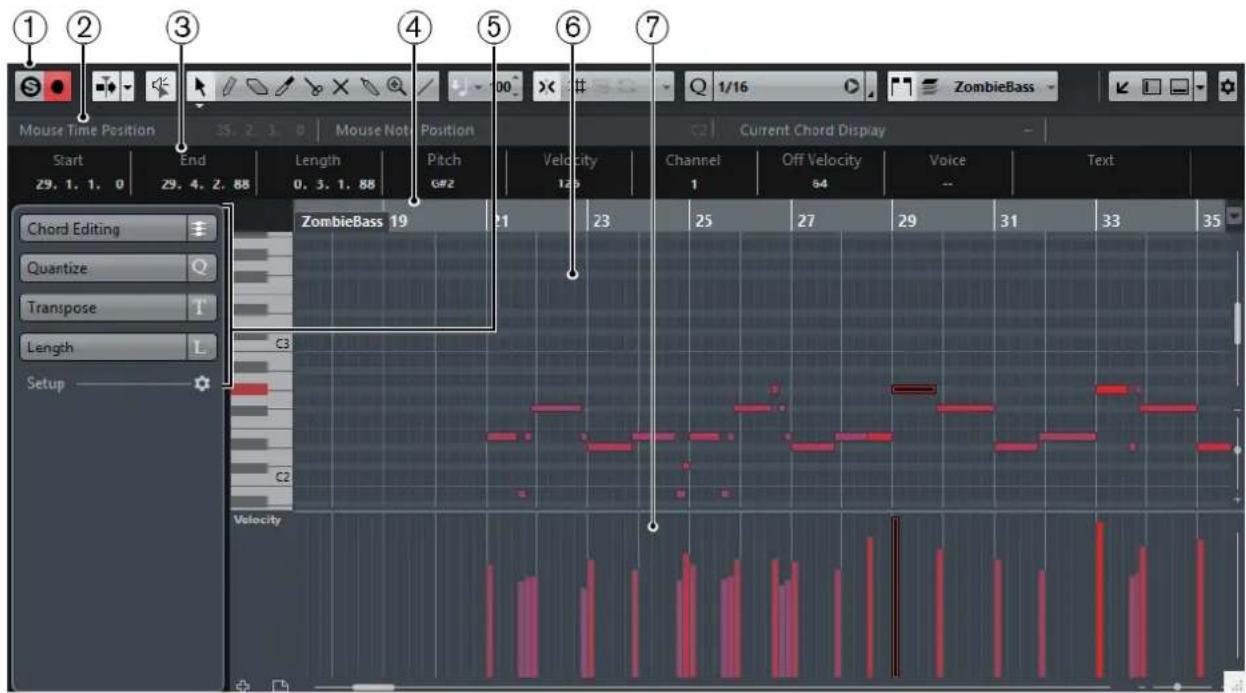Click the open in separate window arrow icon
This screenshot has width=1246, height=693.
click(x=1123, y=87)
